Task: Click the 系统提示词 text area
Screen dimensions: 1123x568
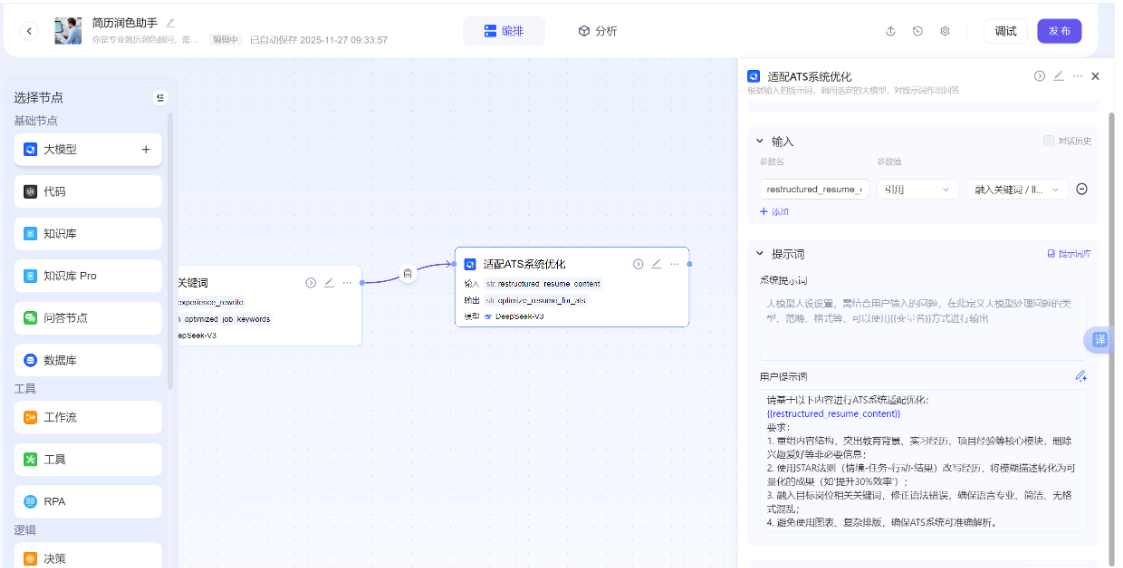Action: [922, 325]
